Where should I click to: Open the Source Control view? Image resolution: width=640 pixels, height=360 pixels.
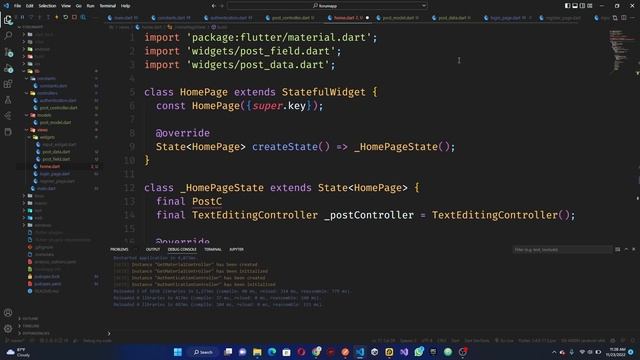pyautogui.click(x=8, y=52)
